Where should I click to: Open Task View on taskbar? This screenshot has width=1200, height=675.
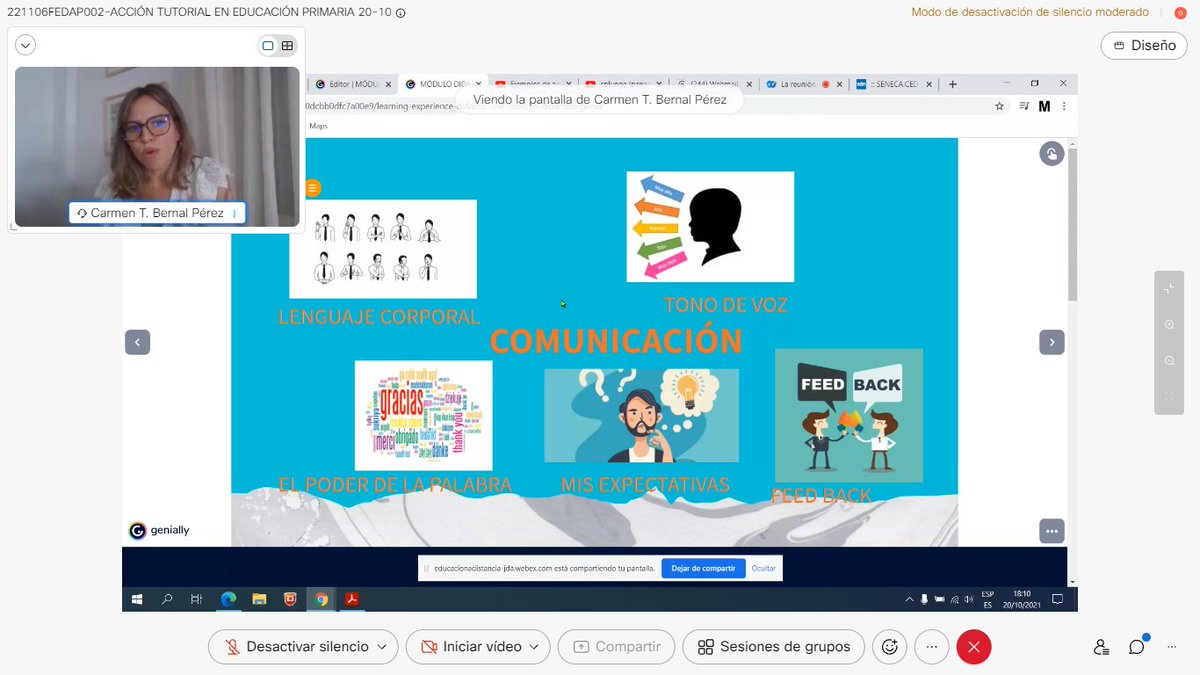pyautogui.click(x=196, y=600)
